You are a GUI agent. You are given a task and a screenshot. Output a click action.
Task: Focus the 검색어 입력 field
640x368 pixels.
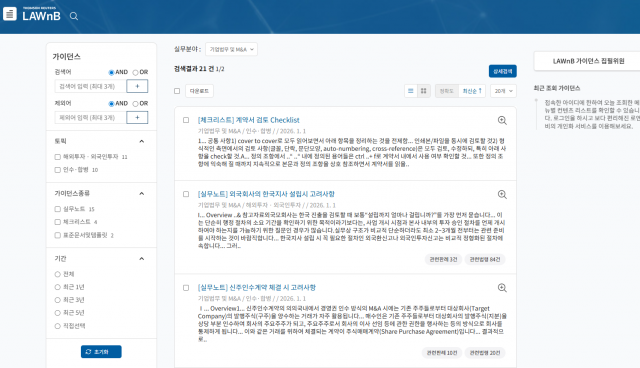91,86
